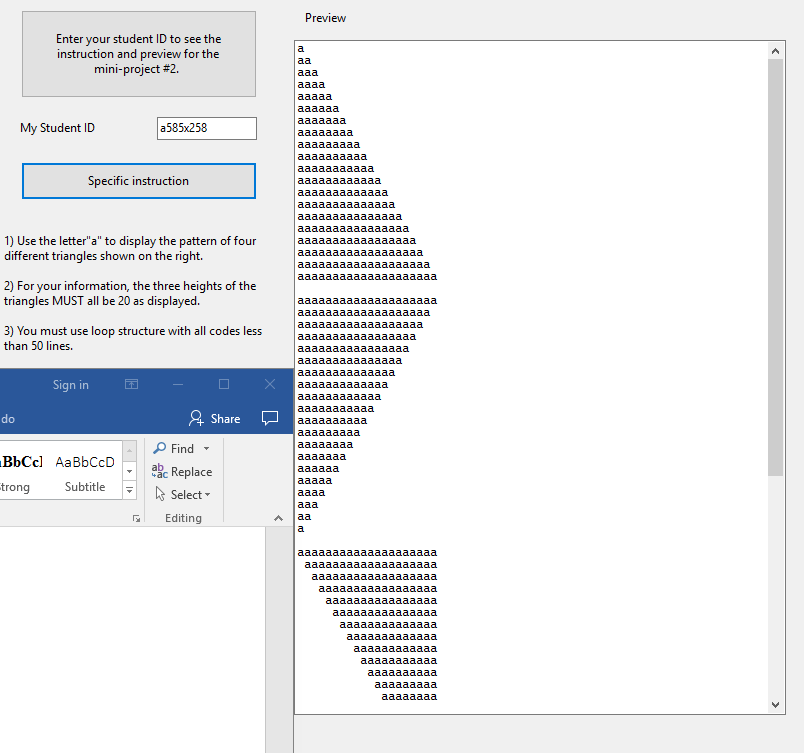Click the Share person icon
The image size is (804, 753).
196,418
